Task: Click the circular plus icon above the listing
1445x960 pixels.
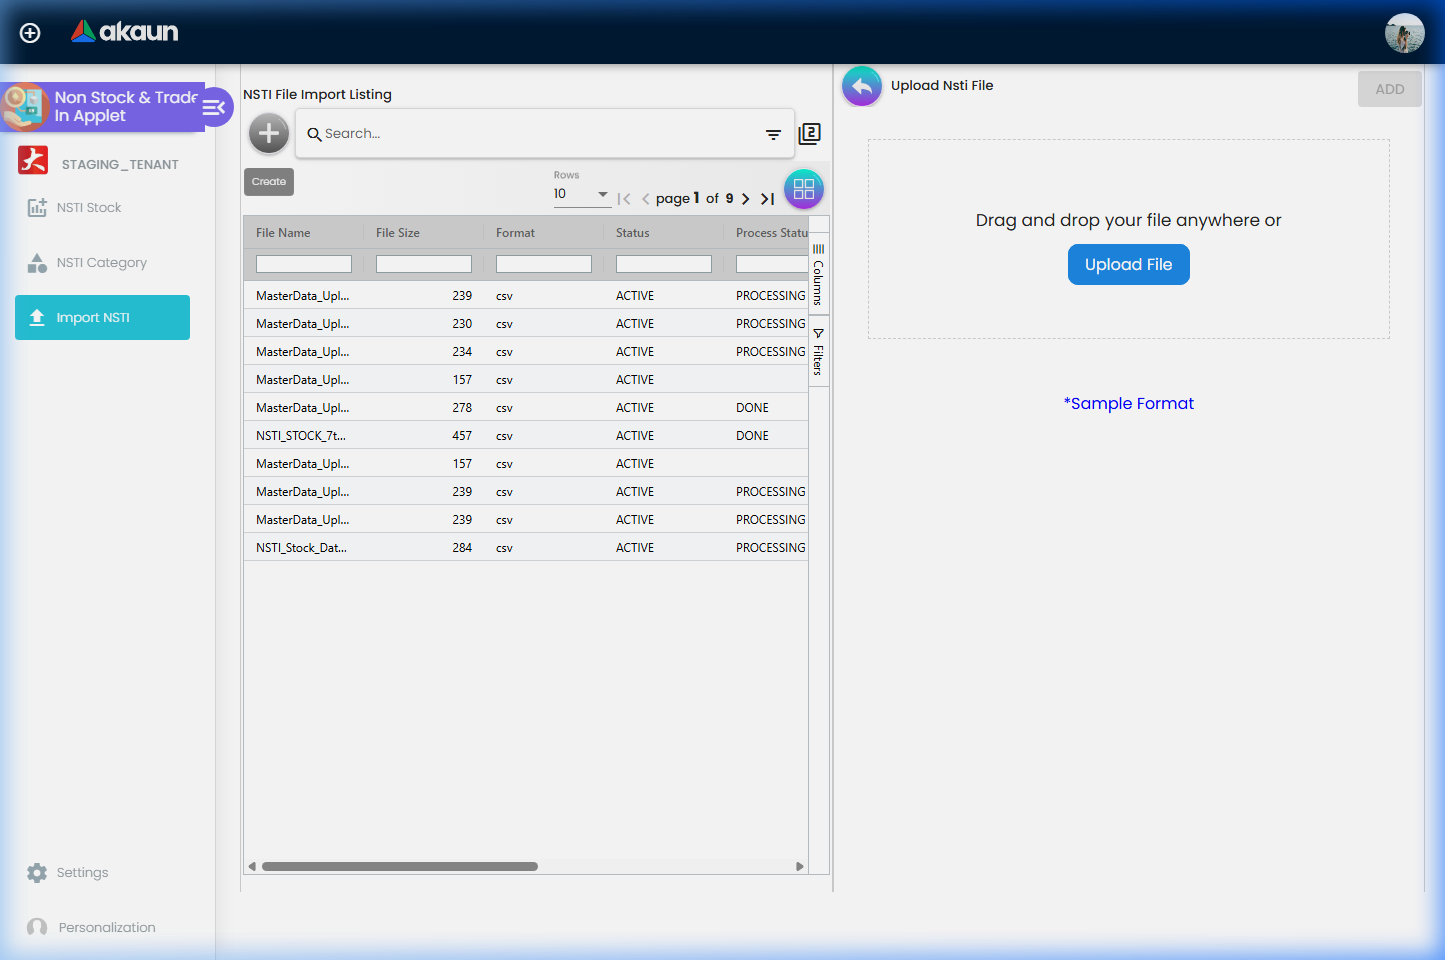Action: 268,132
